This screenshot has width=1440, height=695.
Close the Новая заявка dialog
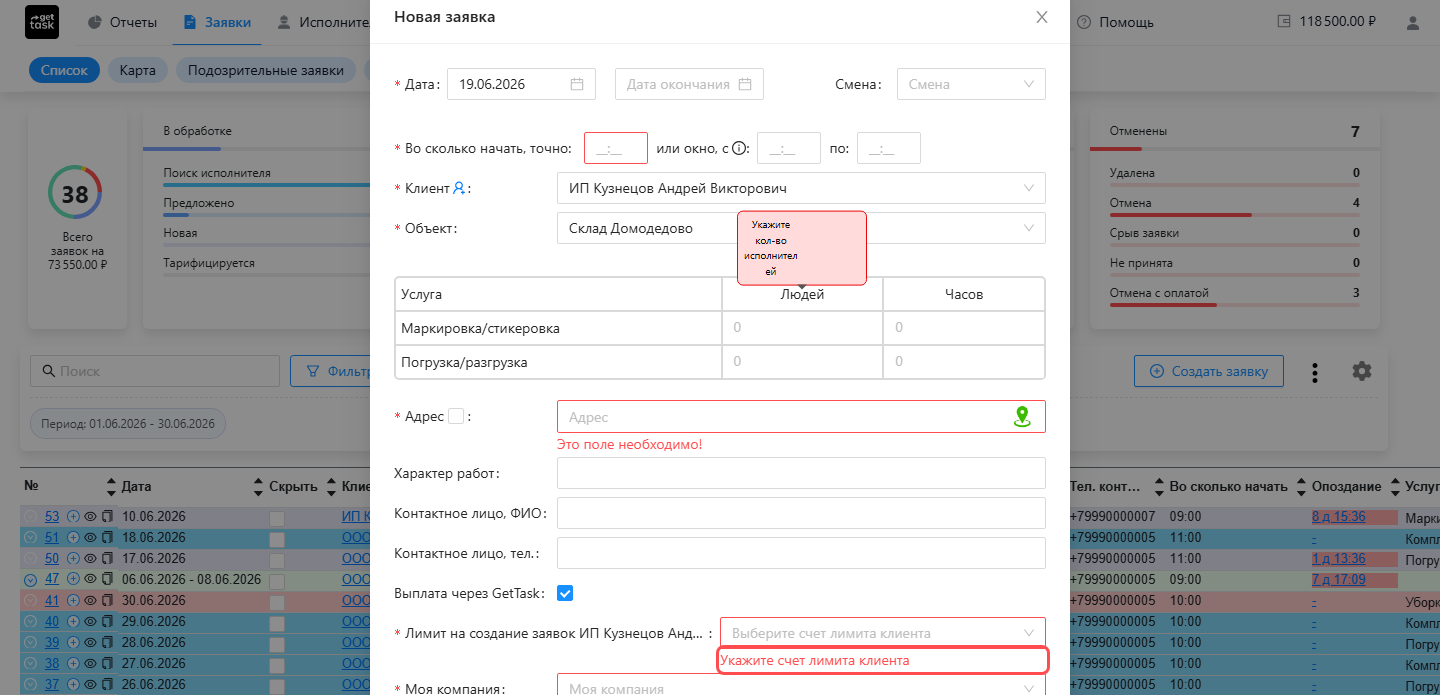pos(1042,17)
